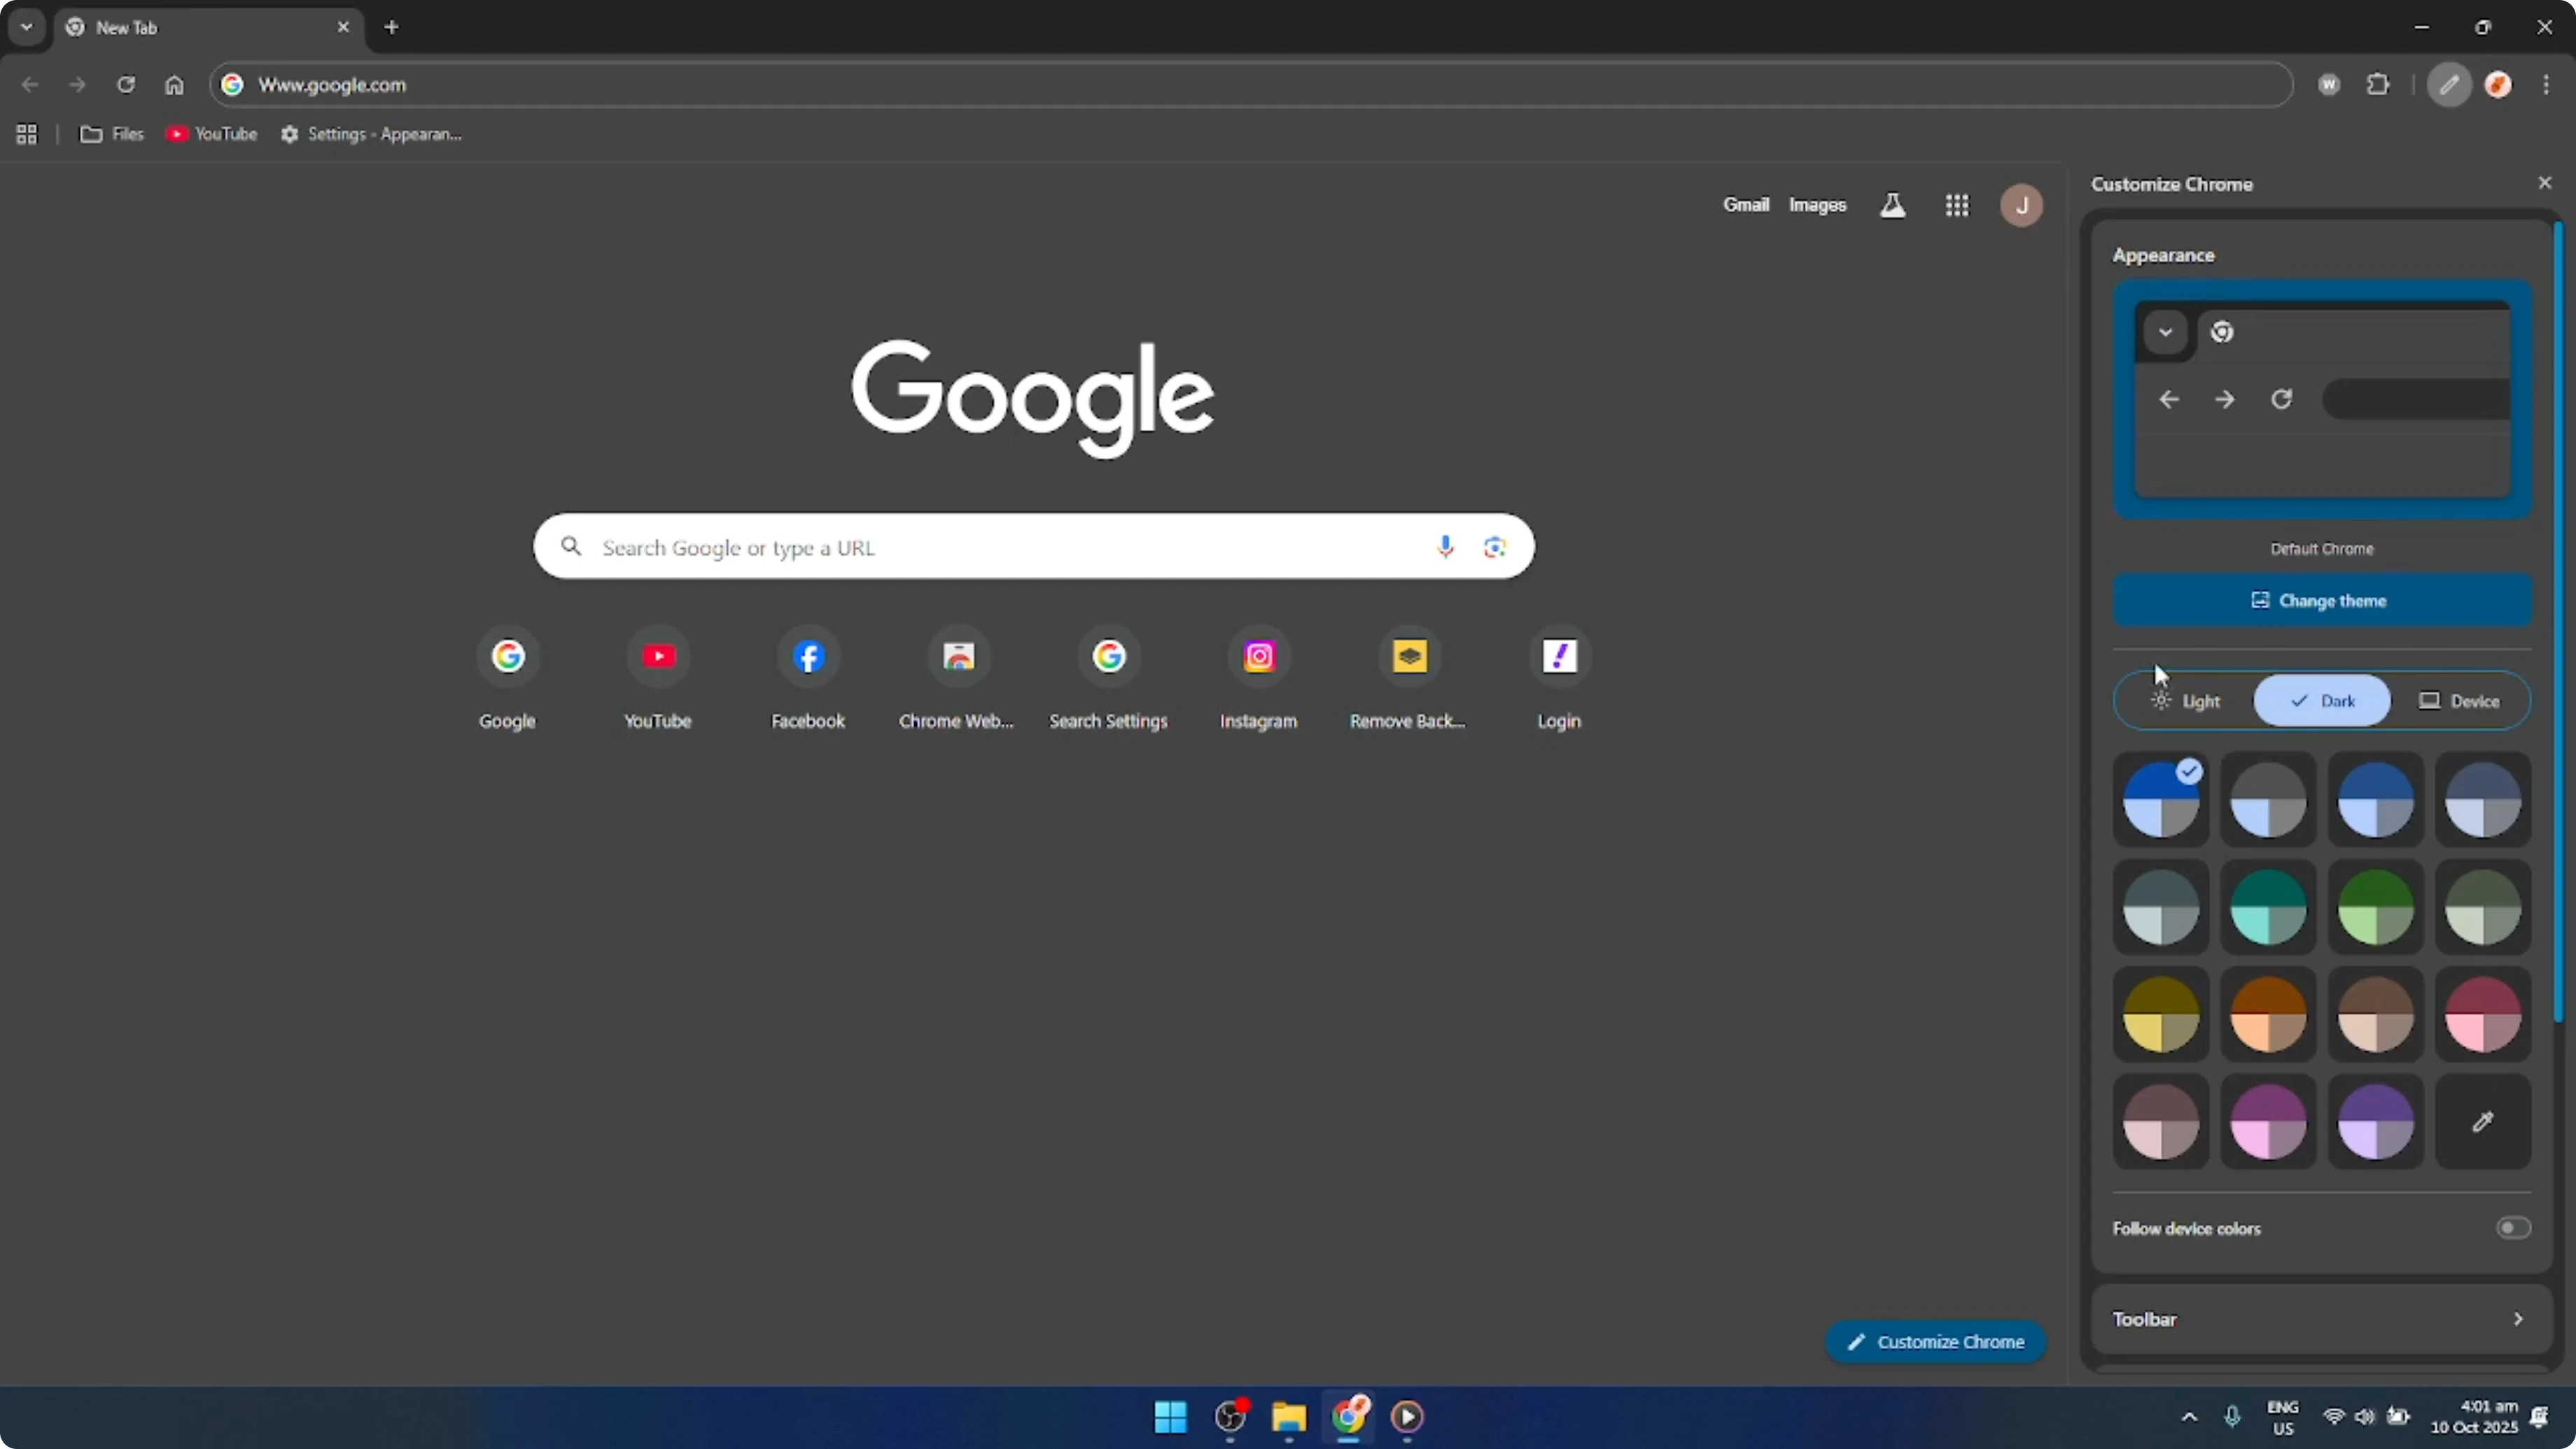Image resolution: width=2576 pixels, height=1449 pixels.
Task: Start voice search with microphone icon
Action: click(x=1445, y=547)
